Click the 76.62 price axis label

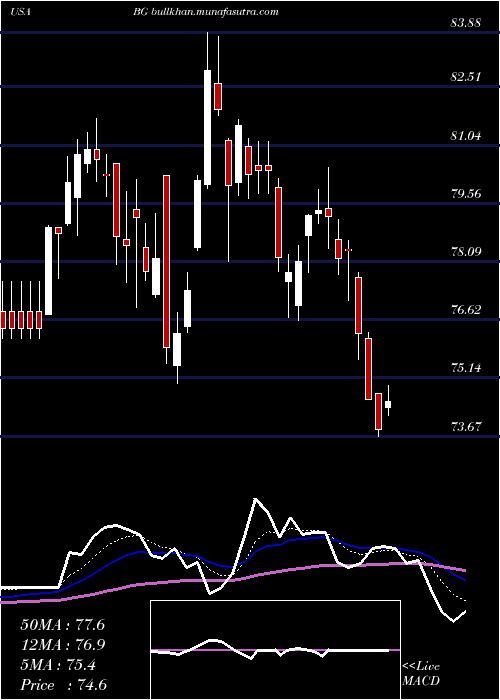coord(466,310)
